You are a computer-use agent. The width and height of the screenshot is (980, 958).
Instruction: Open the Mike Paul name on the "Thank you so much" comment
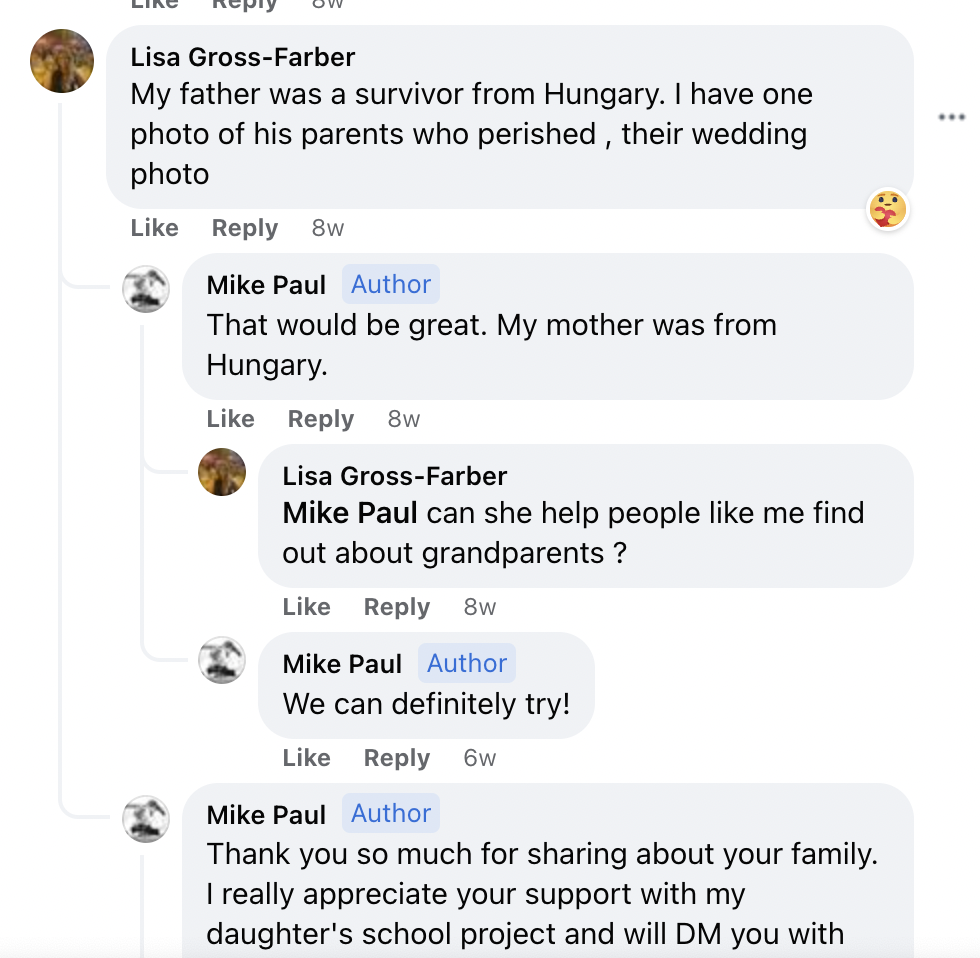coord(266,815)
